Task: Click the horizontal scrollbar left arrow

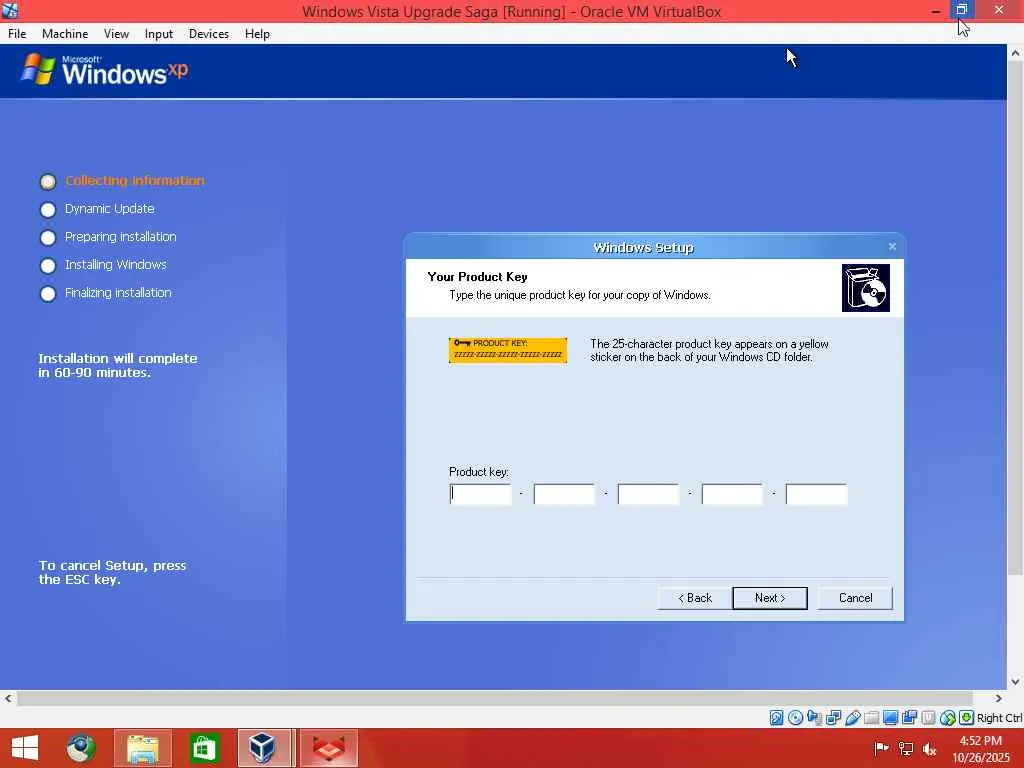Action: click(8, 698)
